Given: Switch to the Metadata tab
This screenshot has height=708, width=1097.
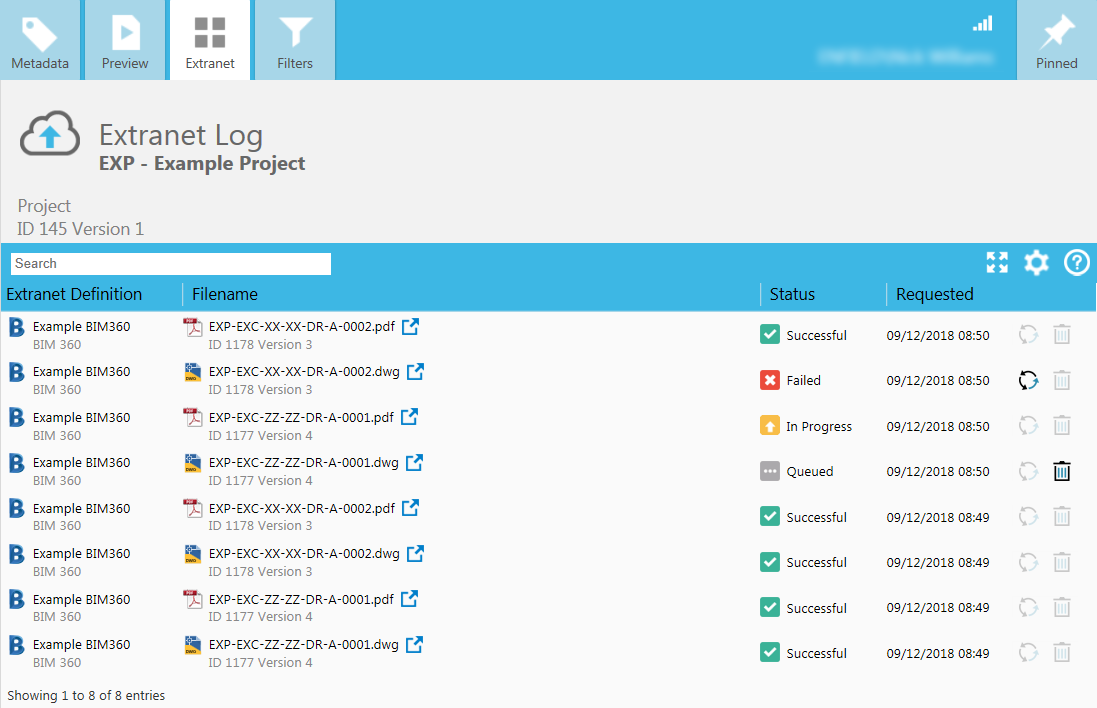Looking at the screenshot, I should 40,40.
